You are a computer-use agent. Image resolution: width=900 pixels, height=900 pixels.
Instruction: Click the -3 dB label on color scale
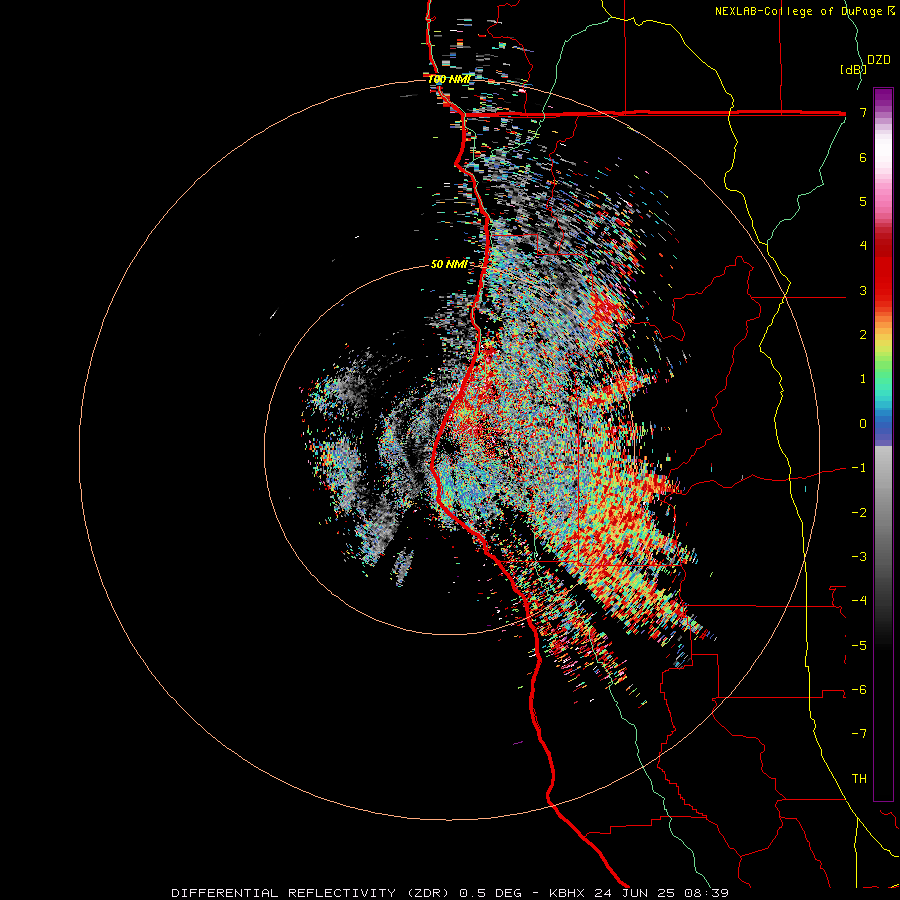859,556
